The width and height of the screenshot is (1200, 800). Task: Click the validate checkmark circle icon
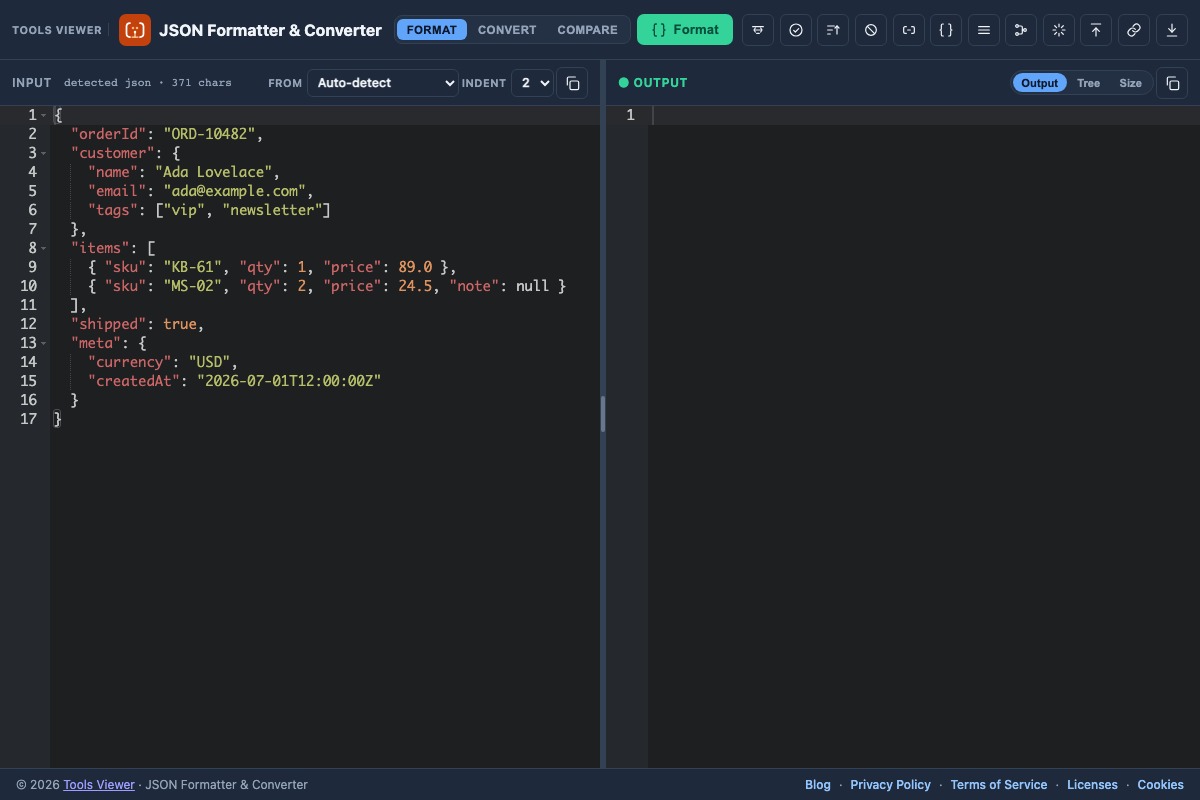796,30
